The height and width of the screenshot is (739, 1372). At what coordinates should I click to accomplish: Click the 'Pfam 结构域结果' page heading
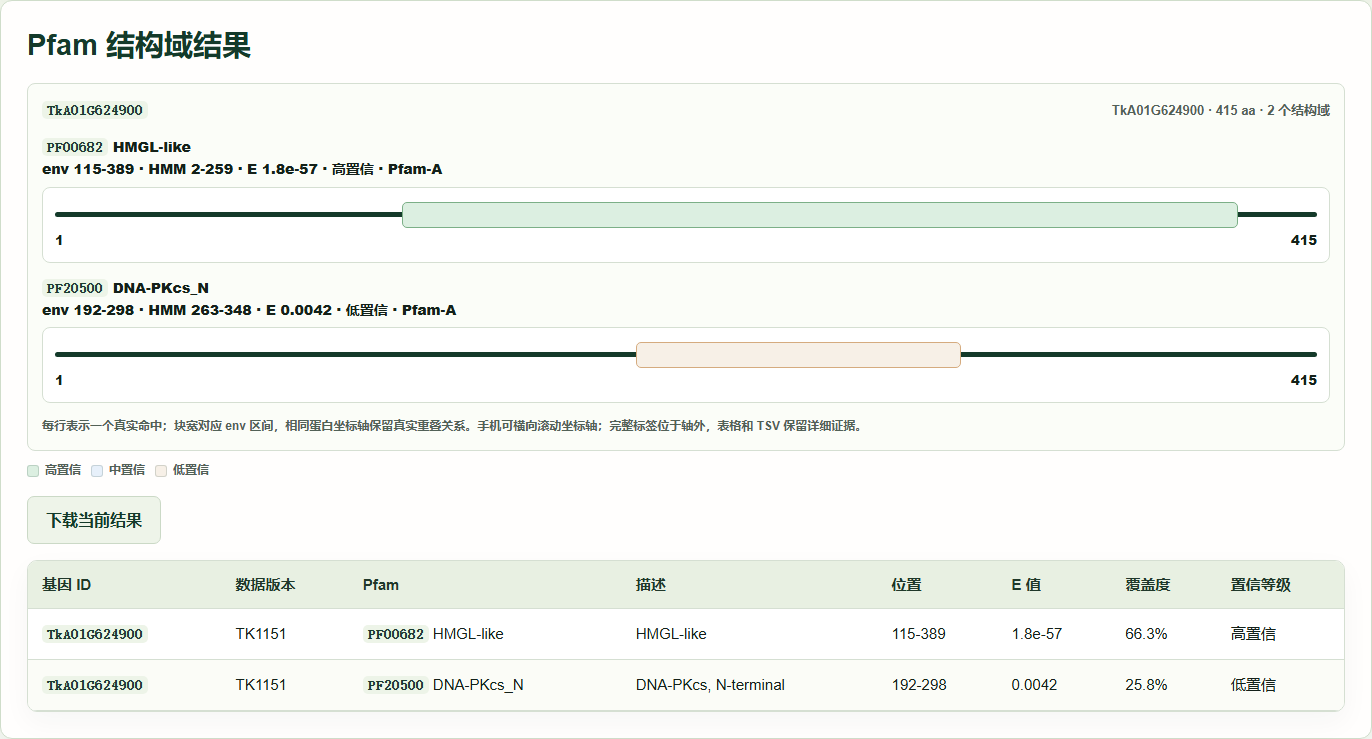pos(139,45)
